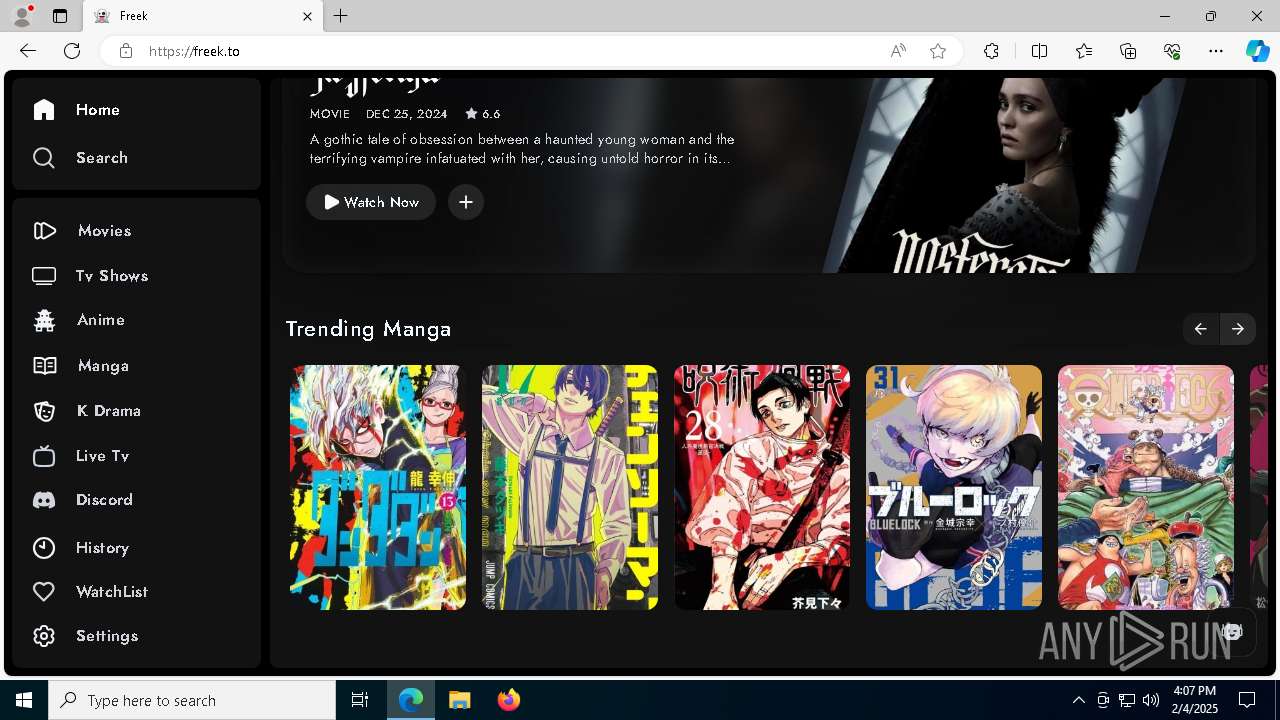Screen dimensions: 1280x720
Task: Open the K Drama mask icon
Action: coord(44,411)
